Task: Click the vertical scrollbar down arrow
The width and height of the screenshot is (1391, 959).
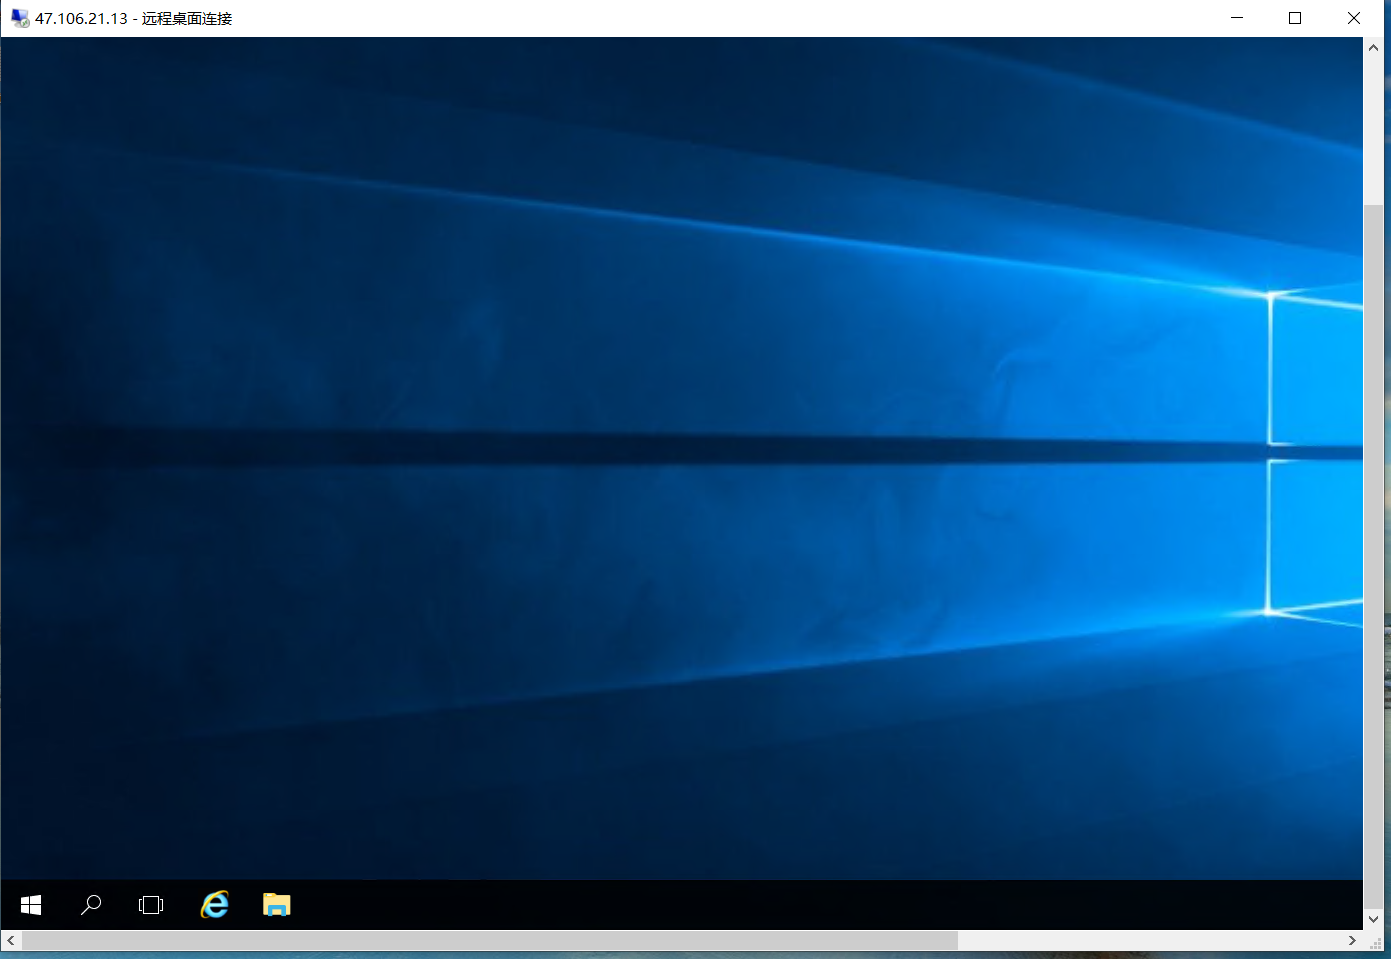Action: pyautogui.click(x=1374, y=919)
